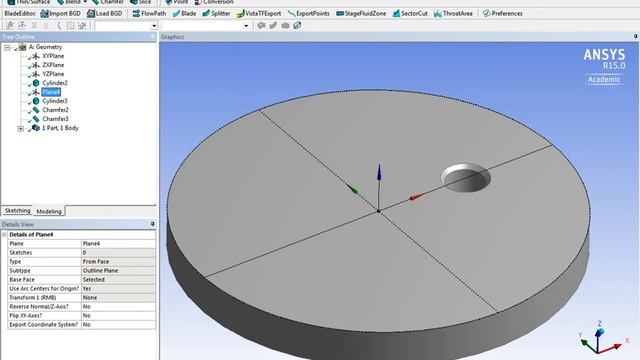Collapse the Details of Plane4 section

[4, 235]
